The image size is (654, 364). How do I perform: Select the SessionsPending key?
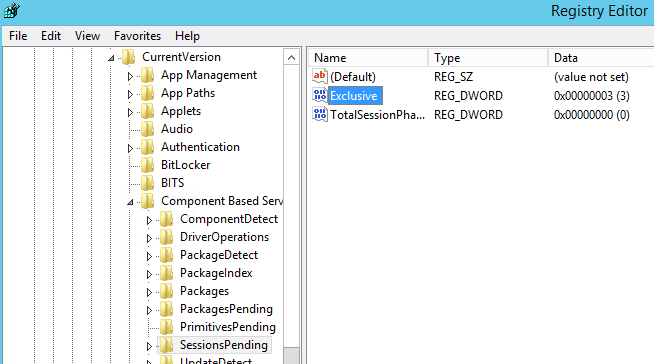tap(224, 345)
